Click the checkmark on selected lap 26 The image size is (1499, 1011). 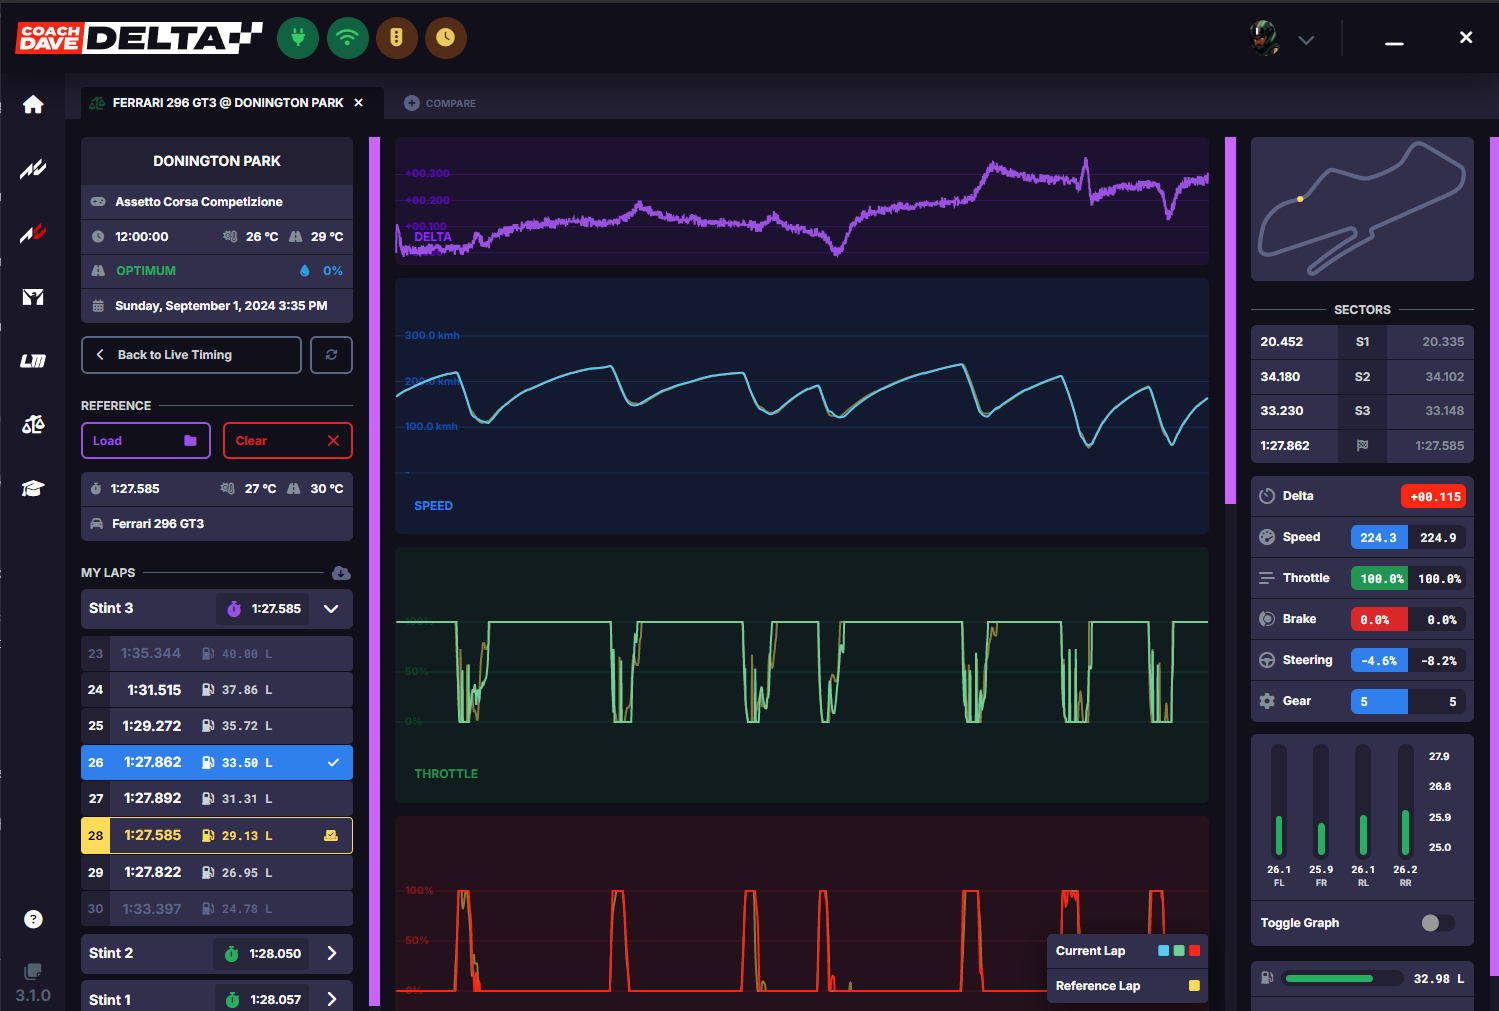point(334,762)
